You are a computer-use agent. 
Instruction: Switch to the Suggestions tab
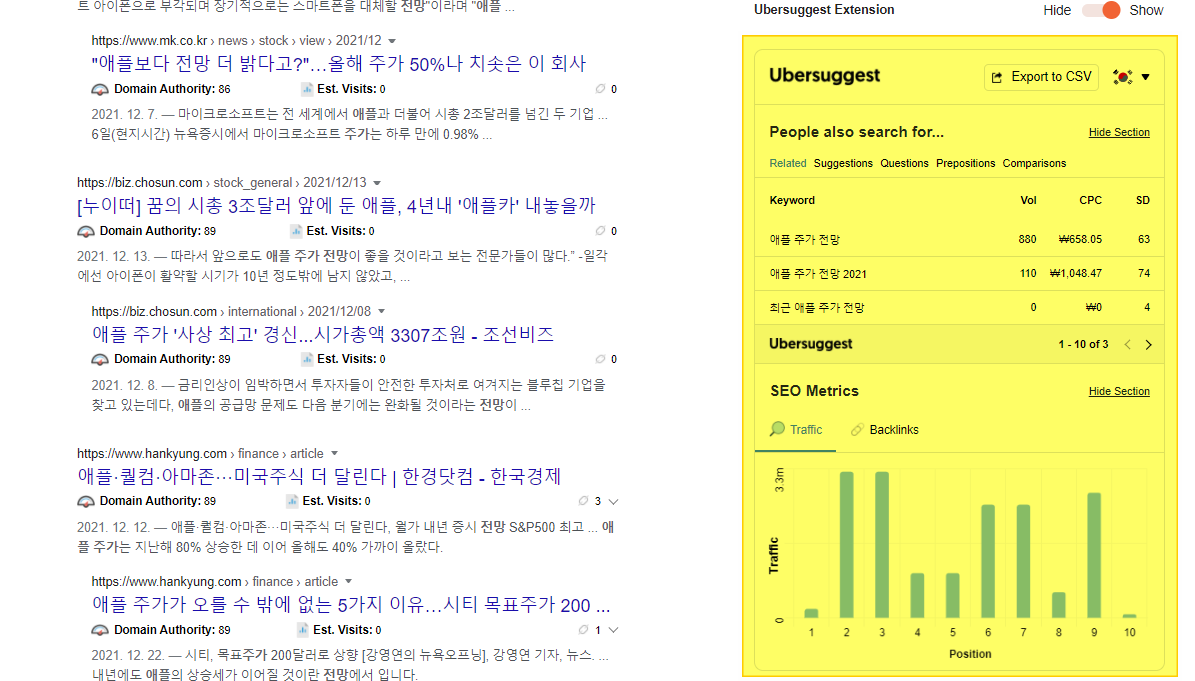[843, 163]
